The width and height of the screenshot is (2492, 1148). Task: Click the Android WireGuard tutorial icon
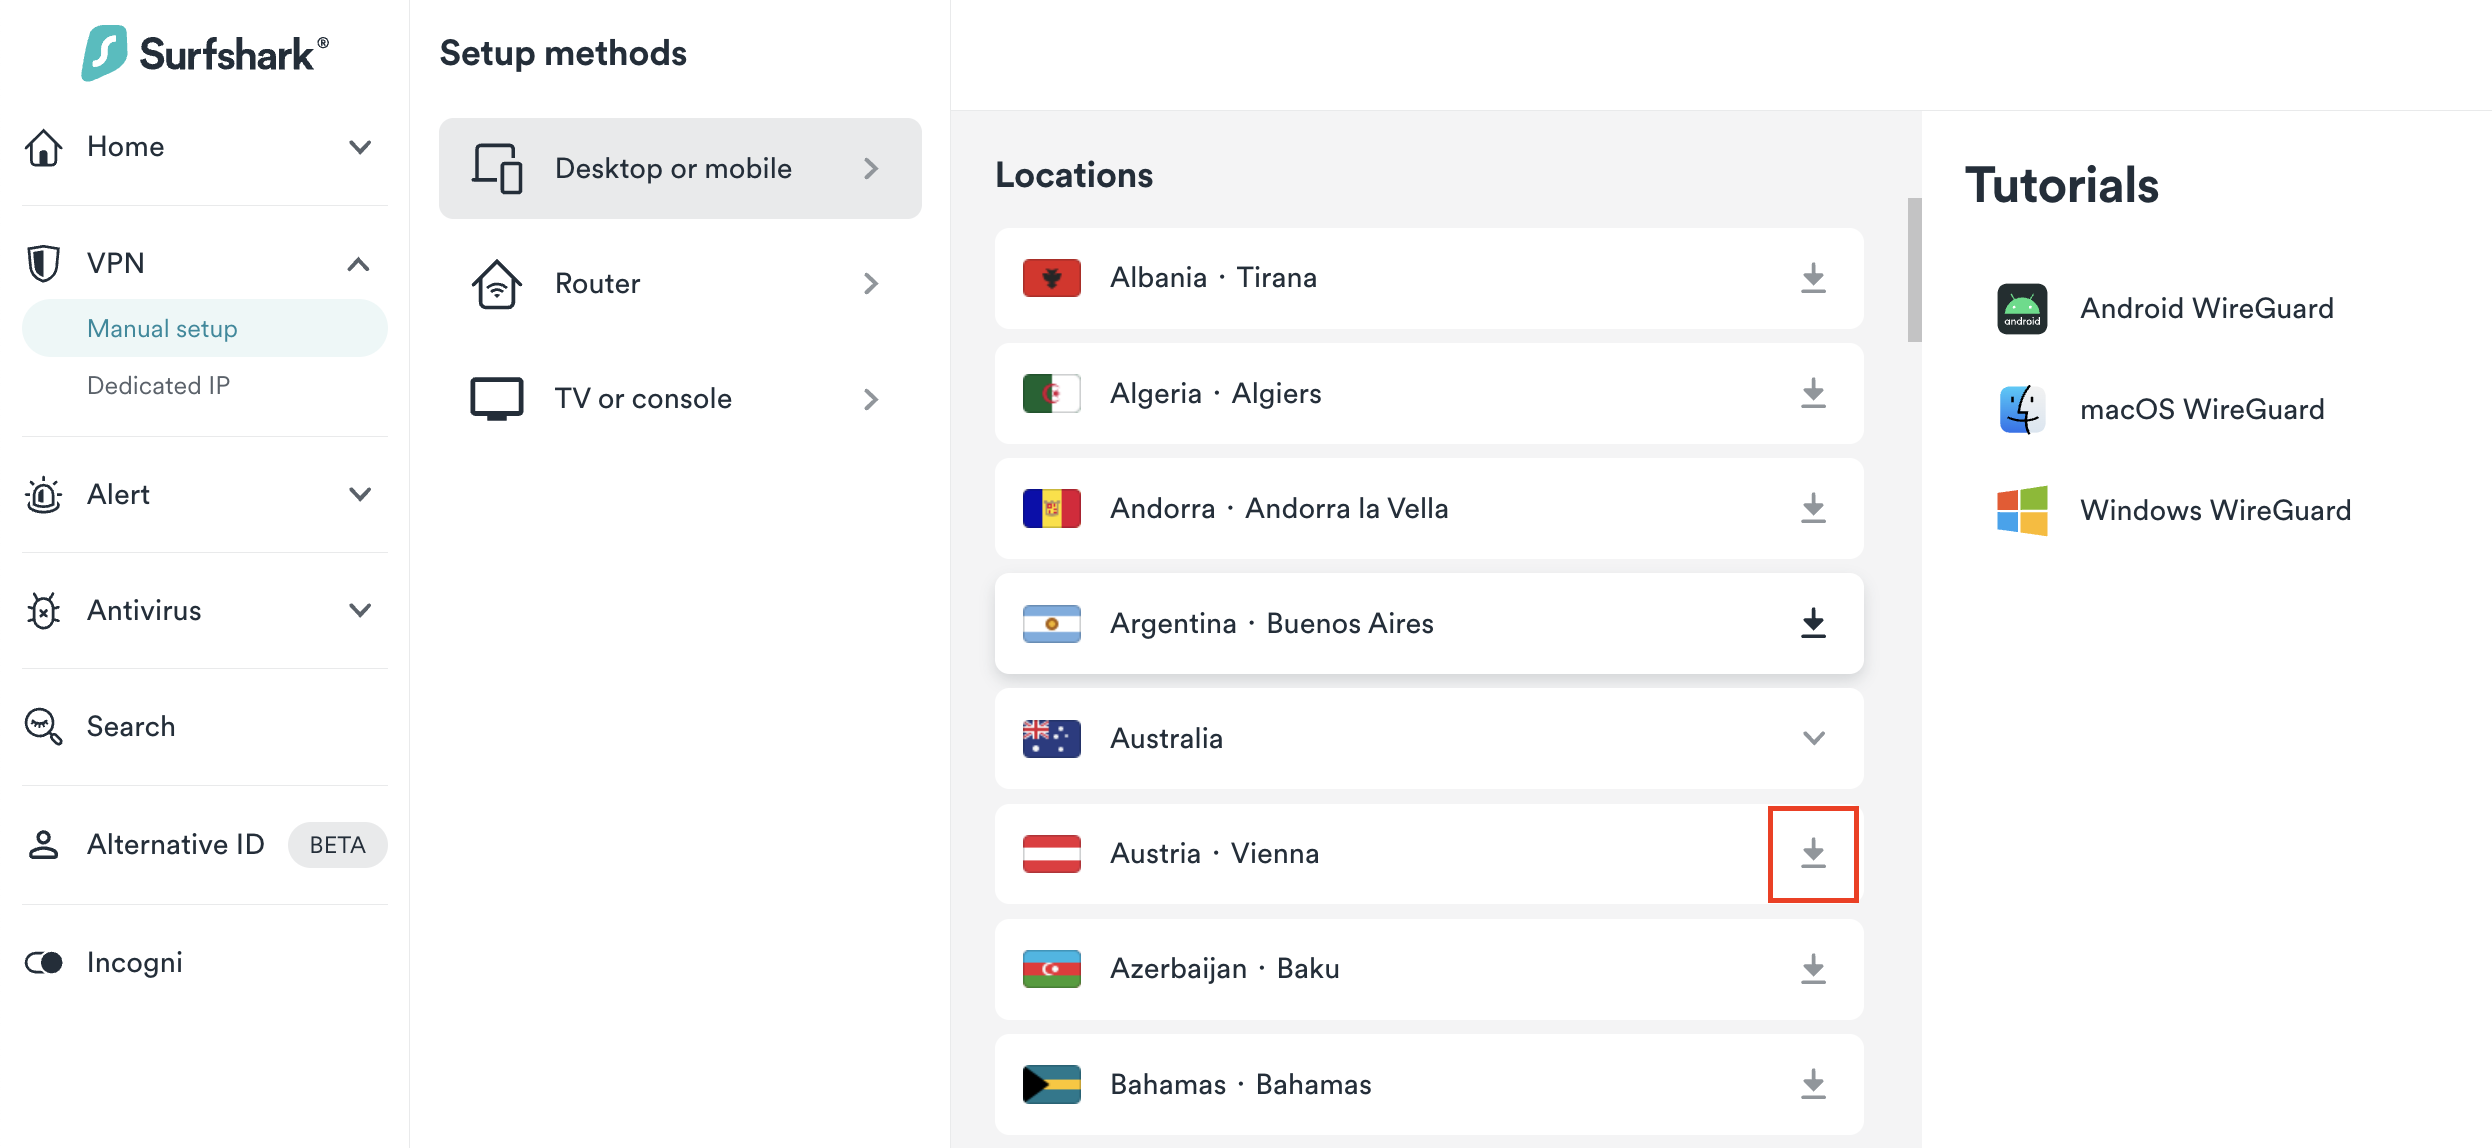coord(2022,308)
